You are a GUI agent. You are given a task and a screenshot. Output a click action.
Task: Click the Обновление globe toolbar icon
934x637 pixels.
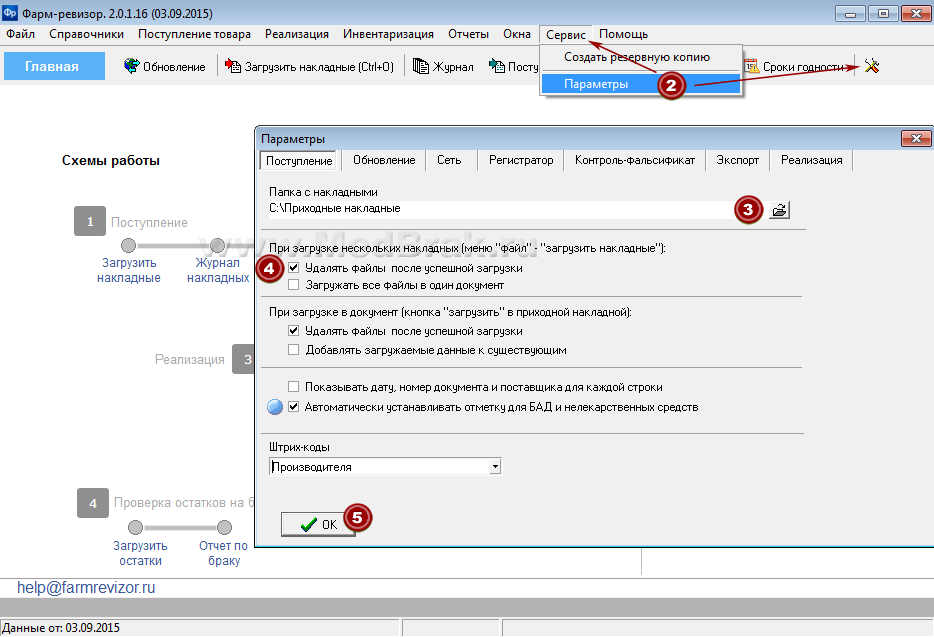pos(132,66)
